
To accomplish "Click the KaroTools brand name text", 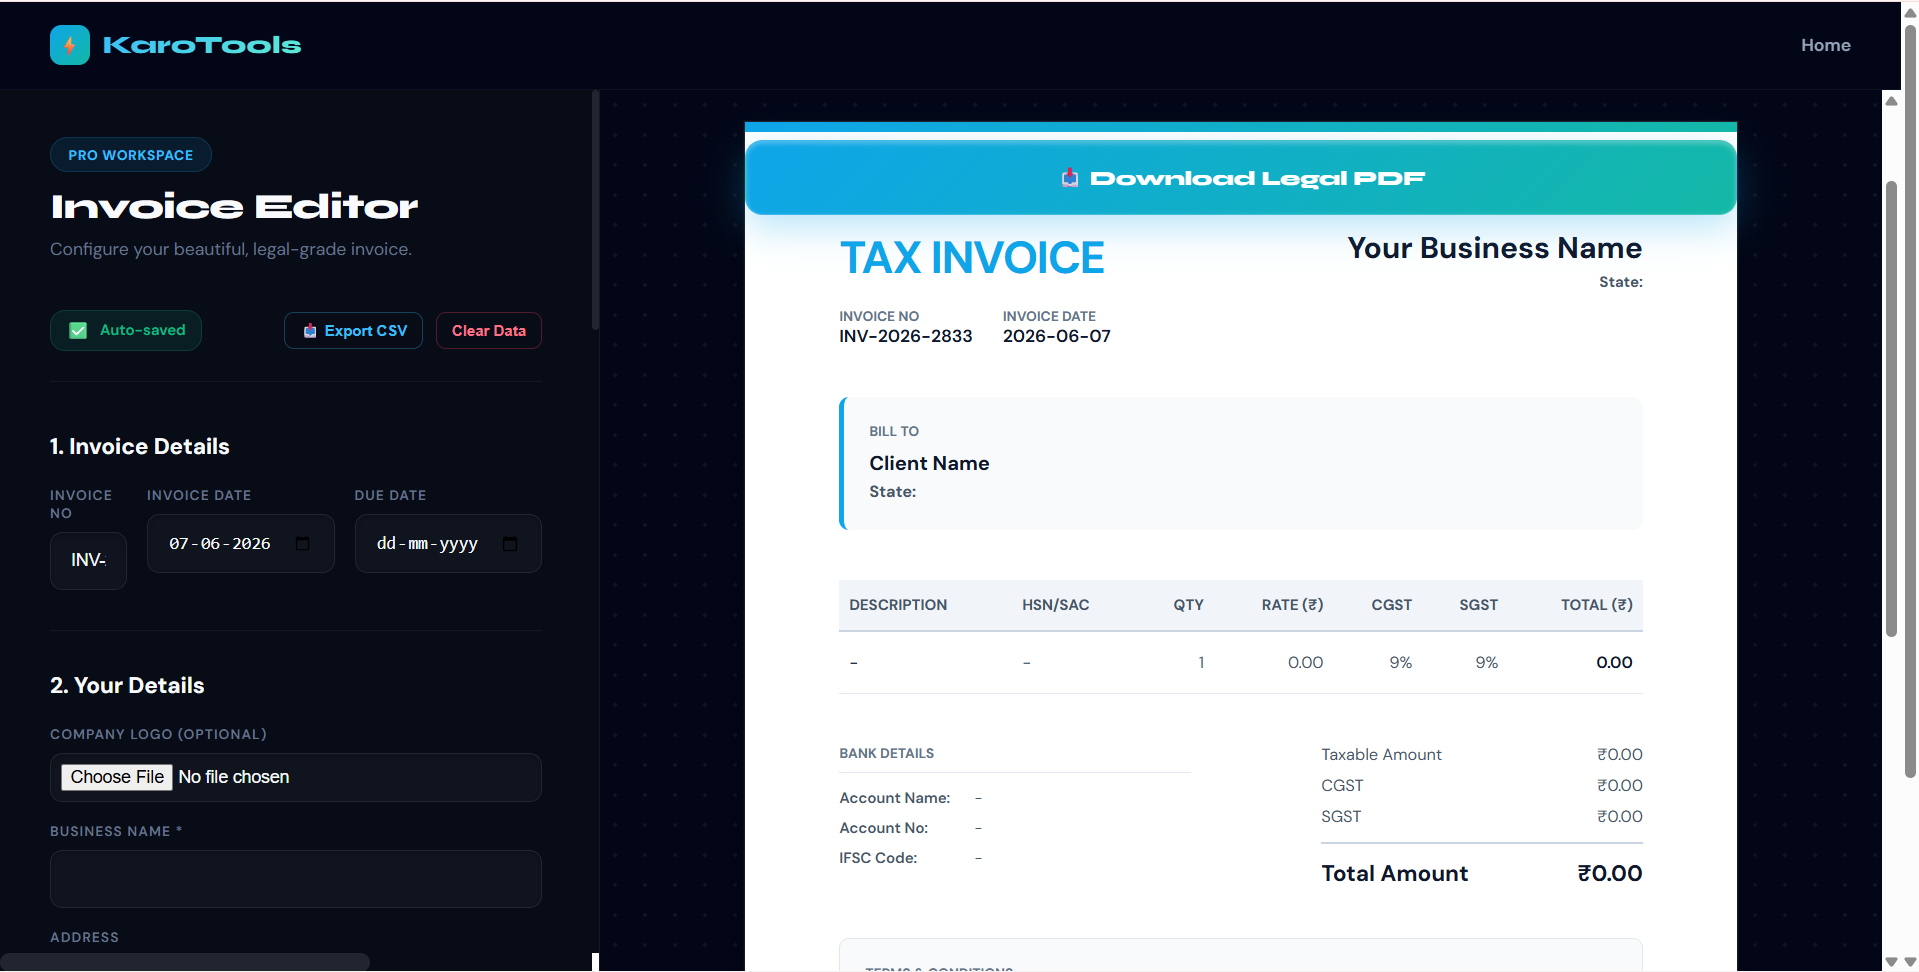I will [x=202, y=45].
